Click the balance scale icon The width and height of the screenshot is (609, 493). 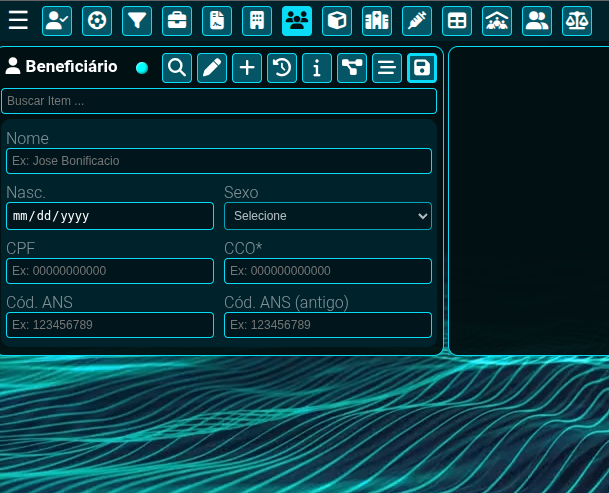(577, 20)
